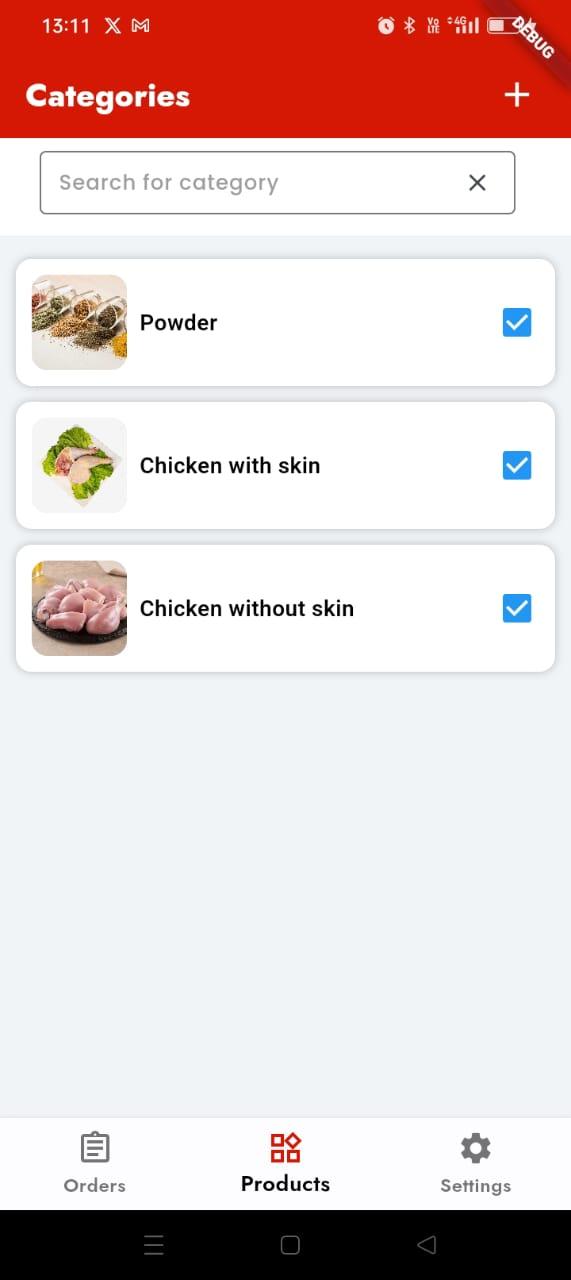571x1280 pixels.
Task: Select the Powder category name
Action: click(179, 322)
